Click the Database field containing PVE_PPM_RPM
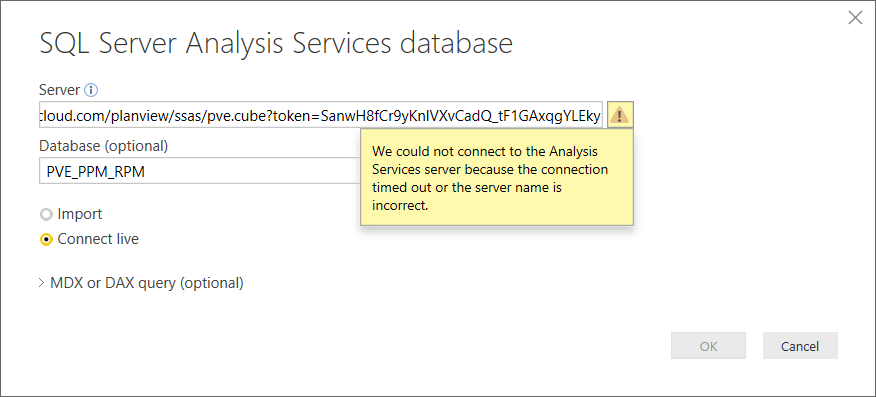Image resolution: width=876 pixels, height=397 pixels. (x=199, y=171)
